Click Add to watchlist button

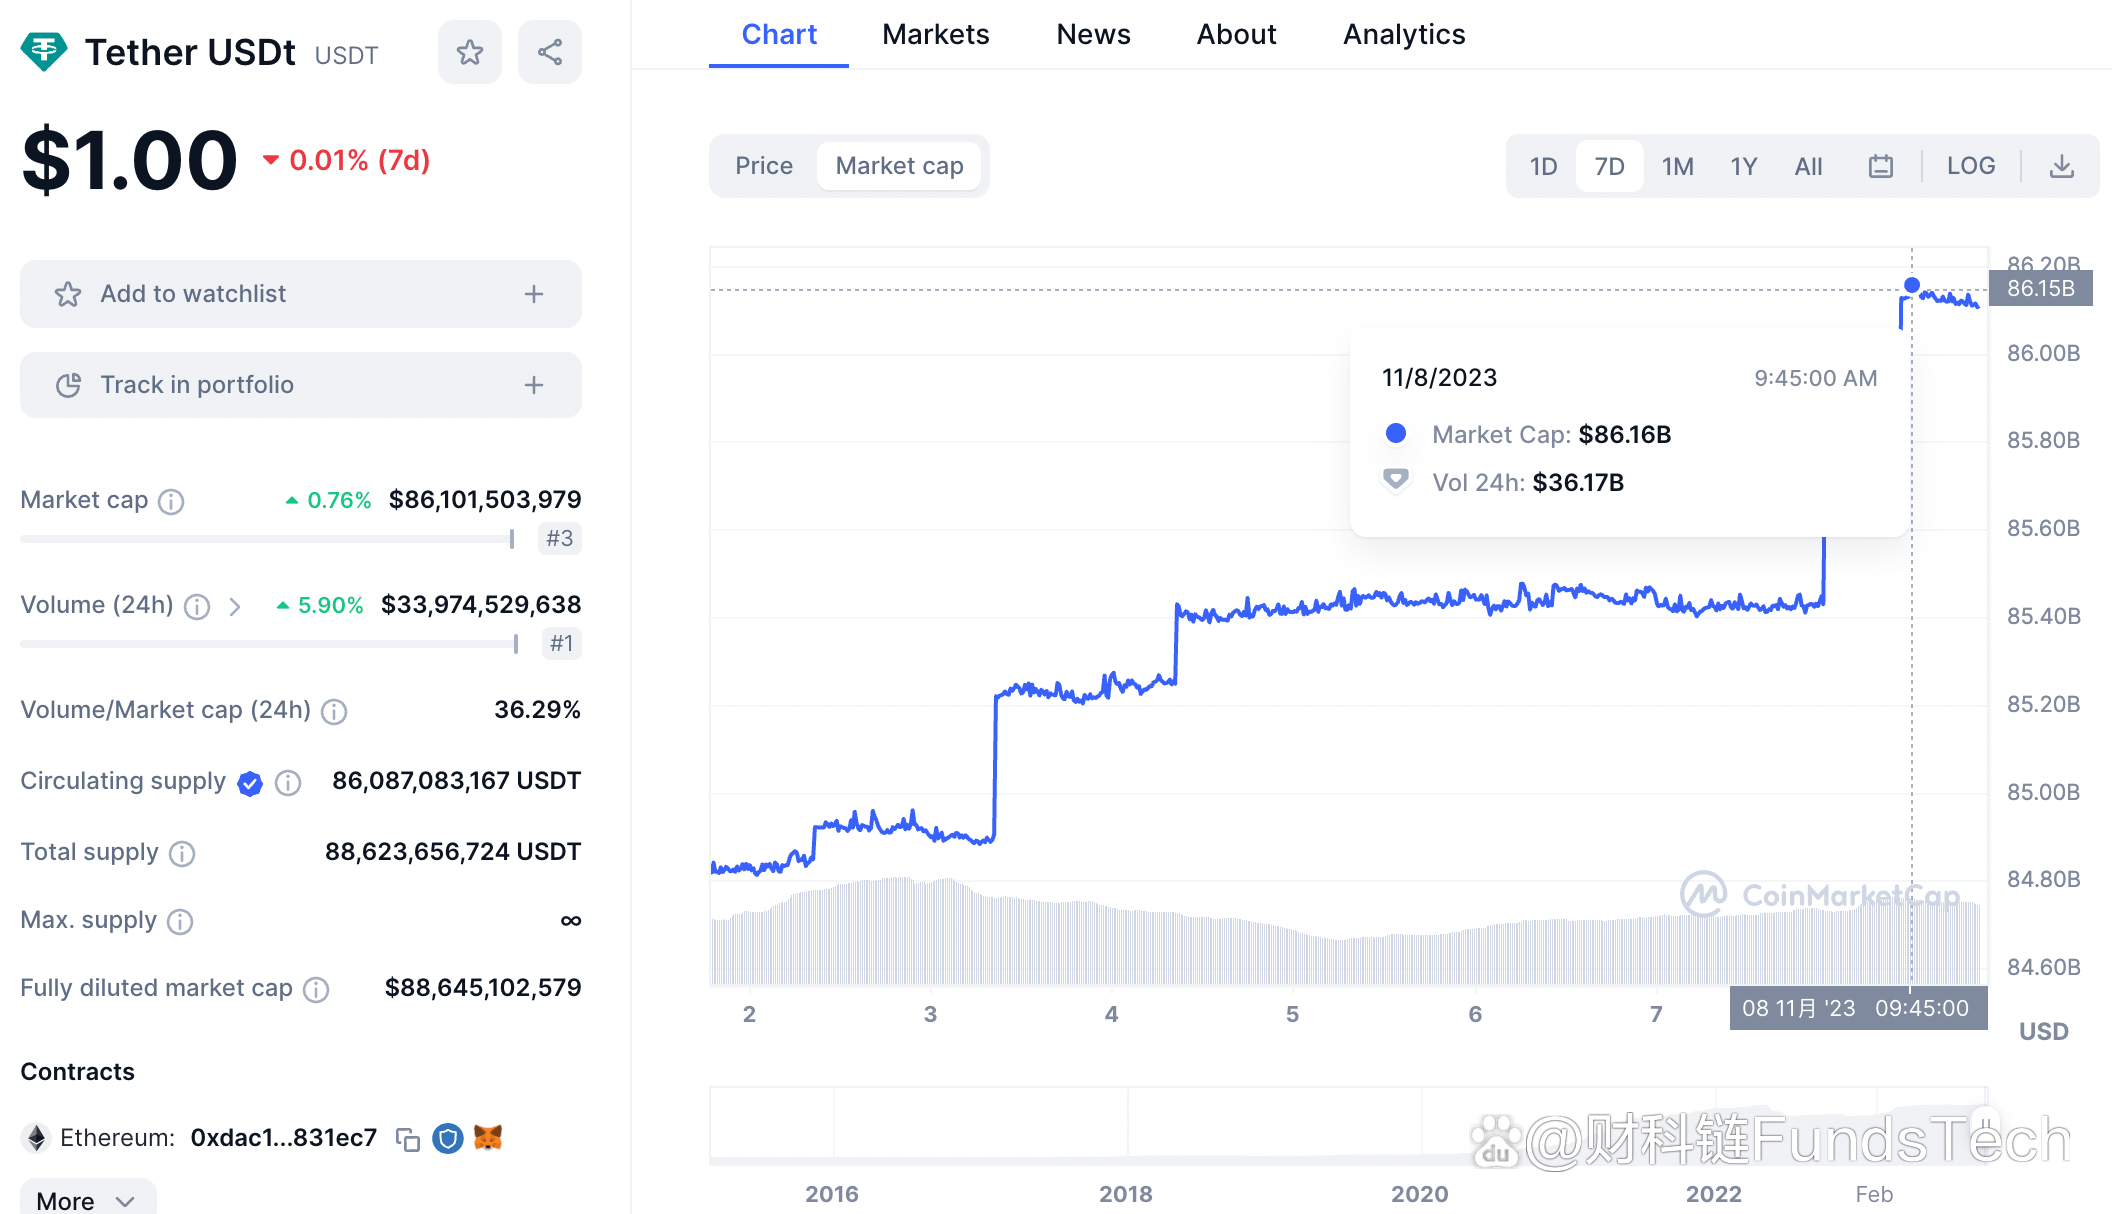coord(297,294)
